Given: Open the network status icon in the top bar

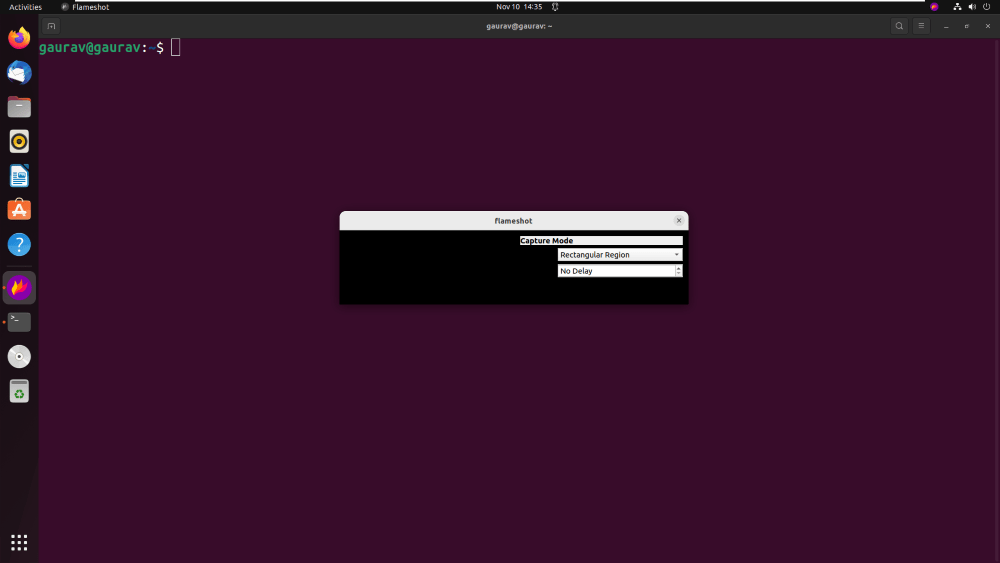Looking at the screenshot, I should click(957, 7).
